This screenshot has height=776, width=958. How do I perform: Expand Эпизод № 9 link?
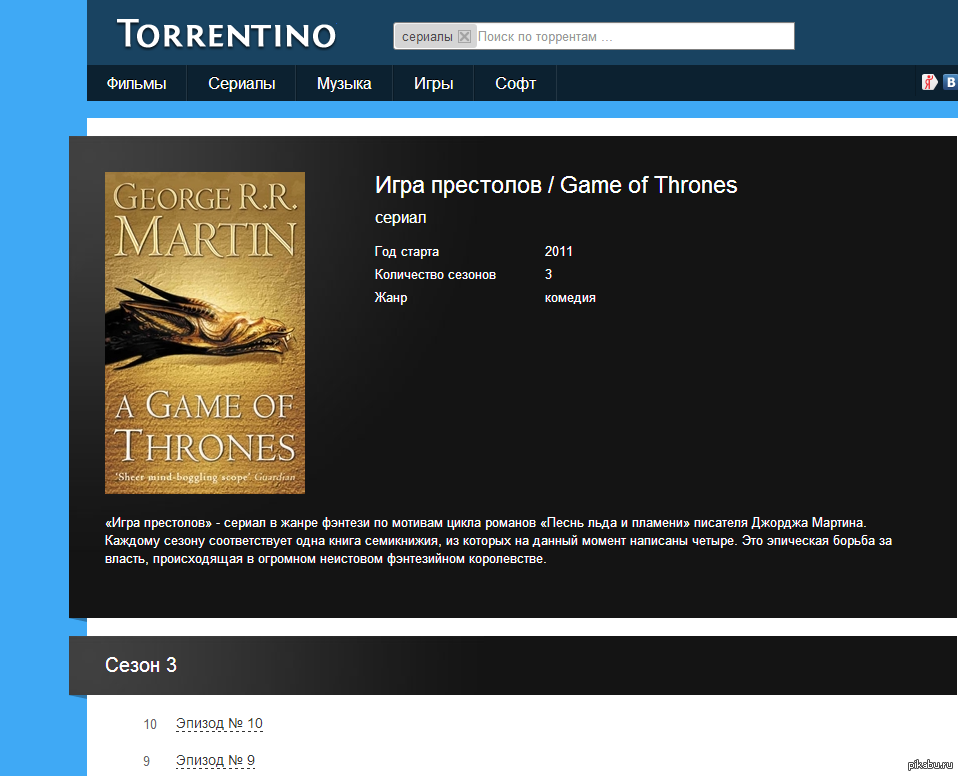point(215,761)
